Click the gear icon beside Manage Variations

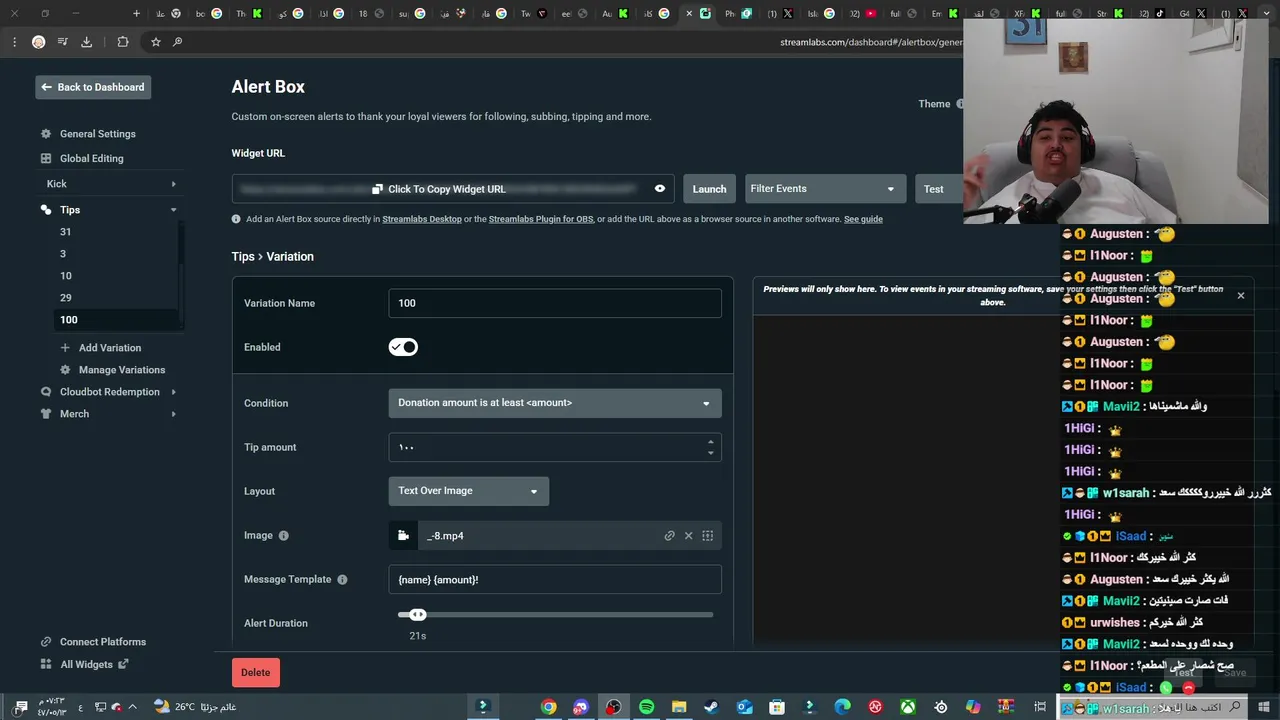coord(65,370)
